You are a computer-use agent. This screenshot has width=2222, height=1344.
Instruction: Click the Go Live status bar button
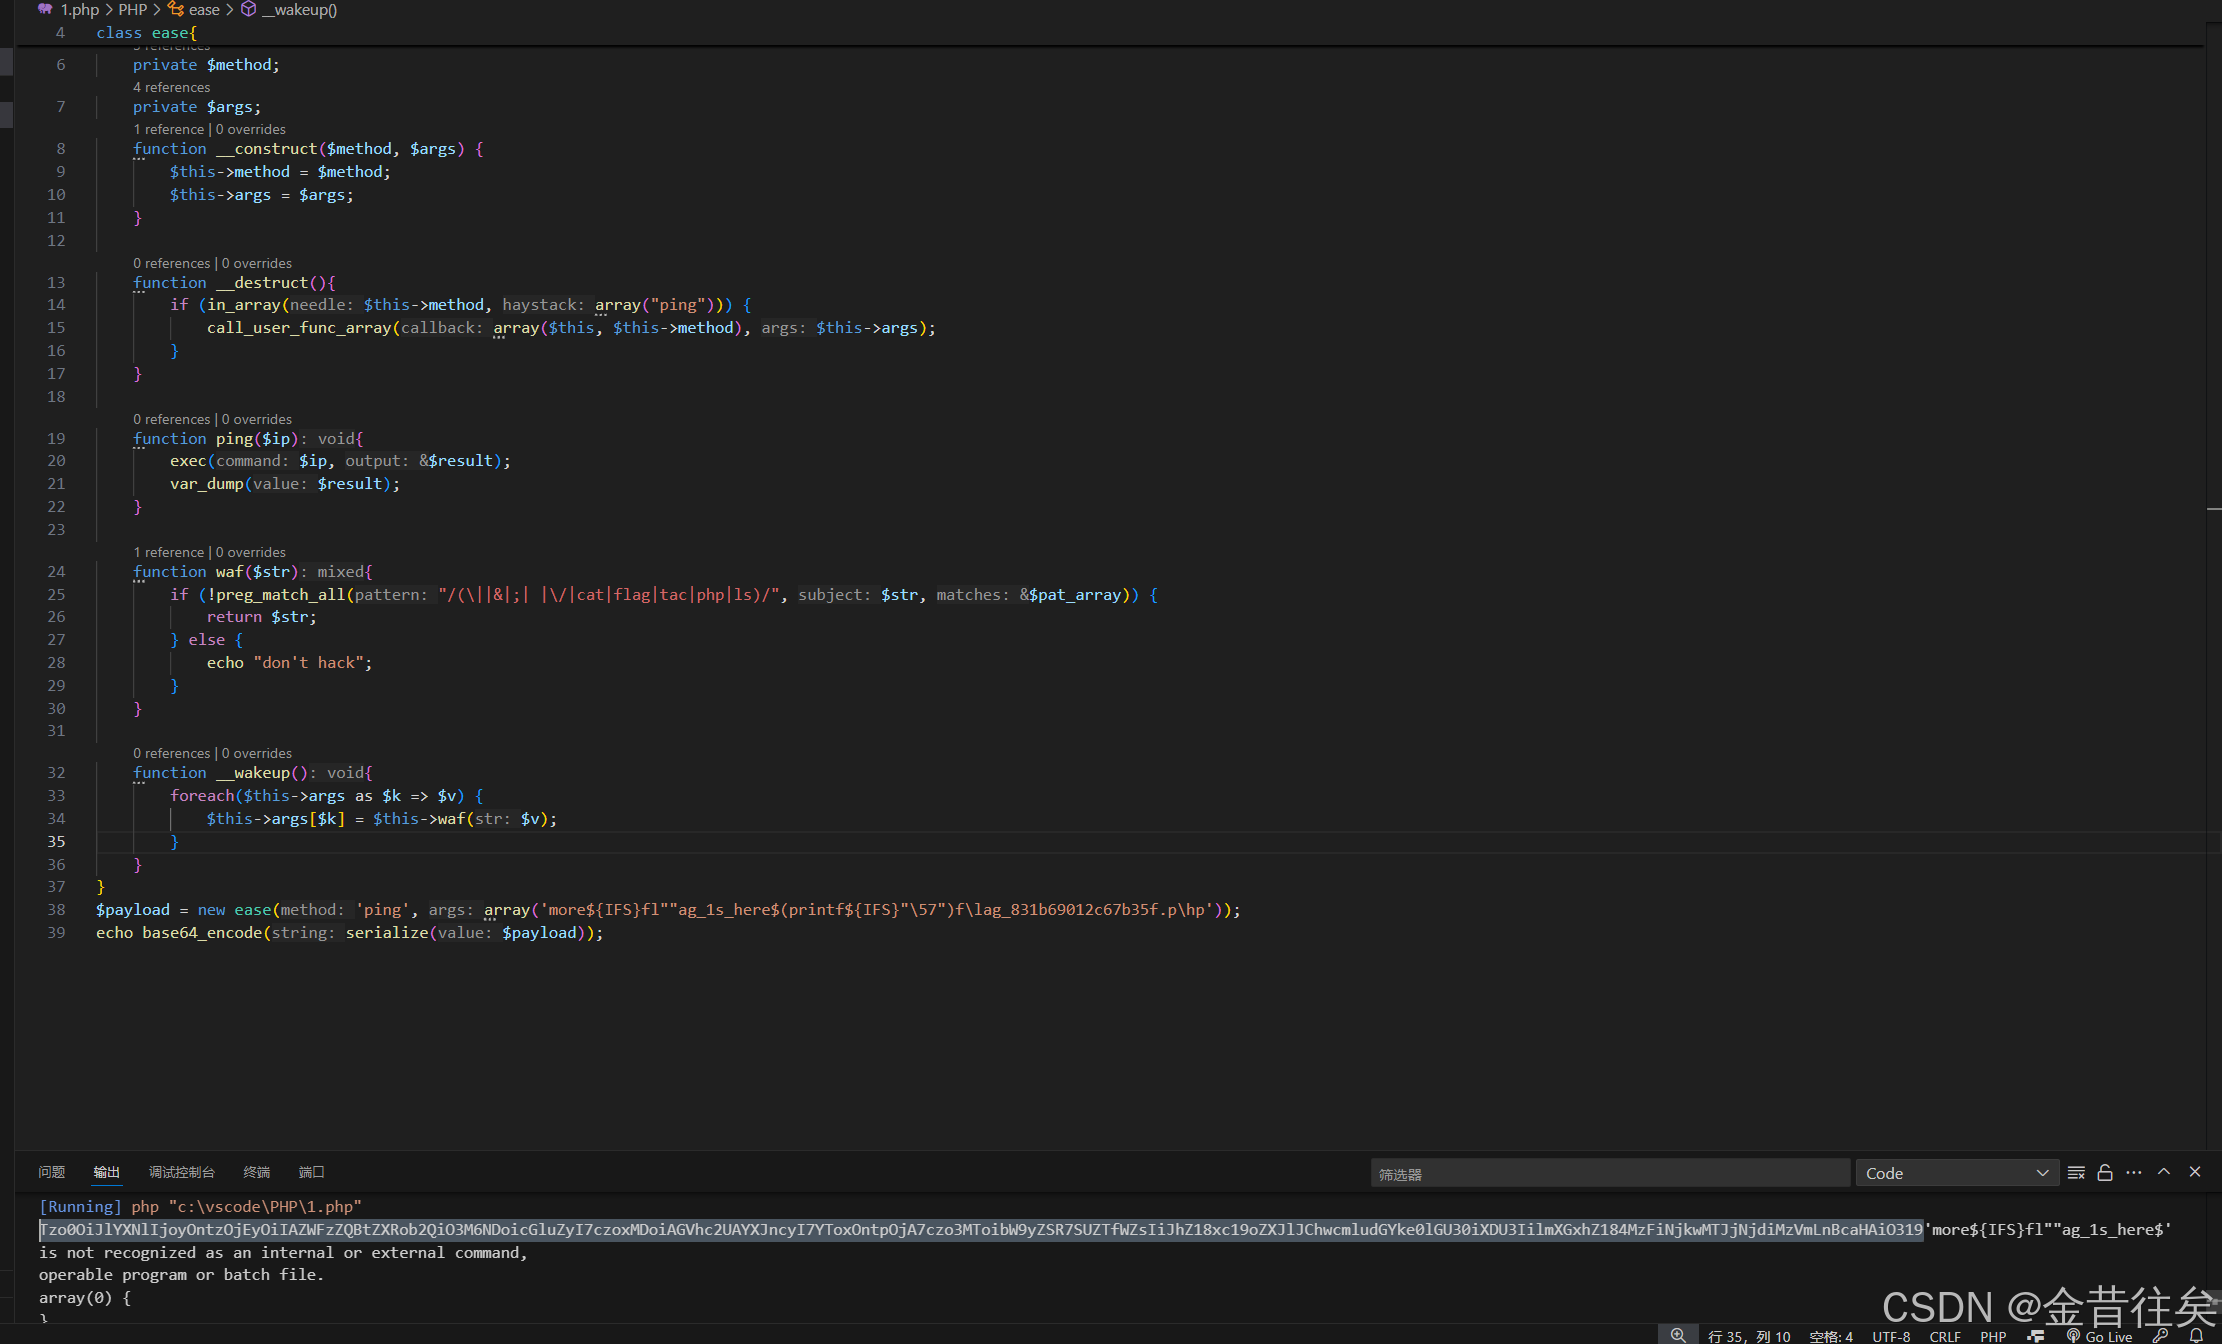pos(2099,1336)
